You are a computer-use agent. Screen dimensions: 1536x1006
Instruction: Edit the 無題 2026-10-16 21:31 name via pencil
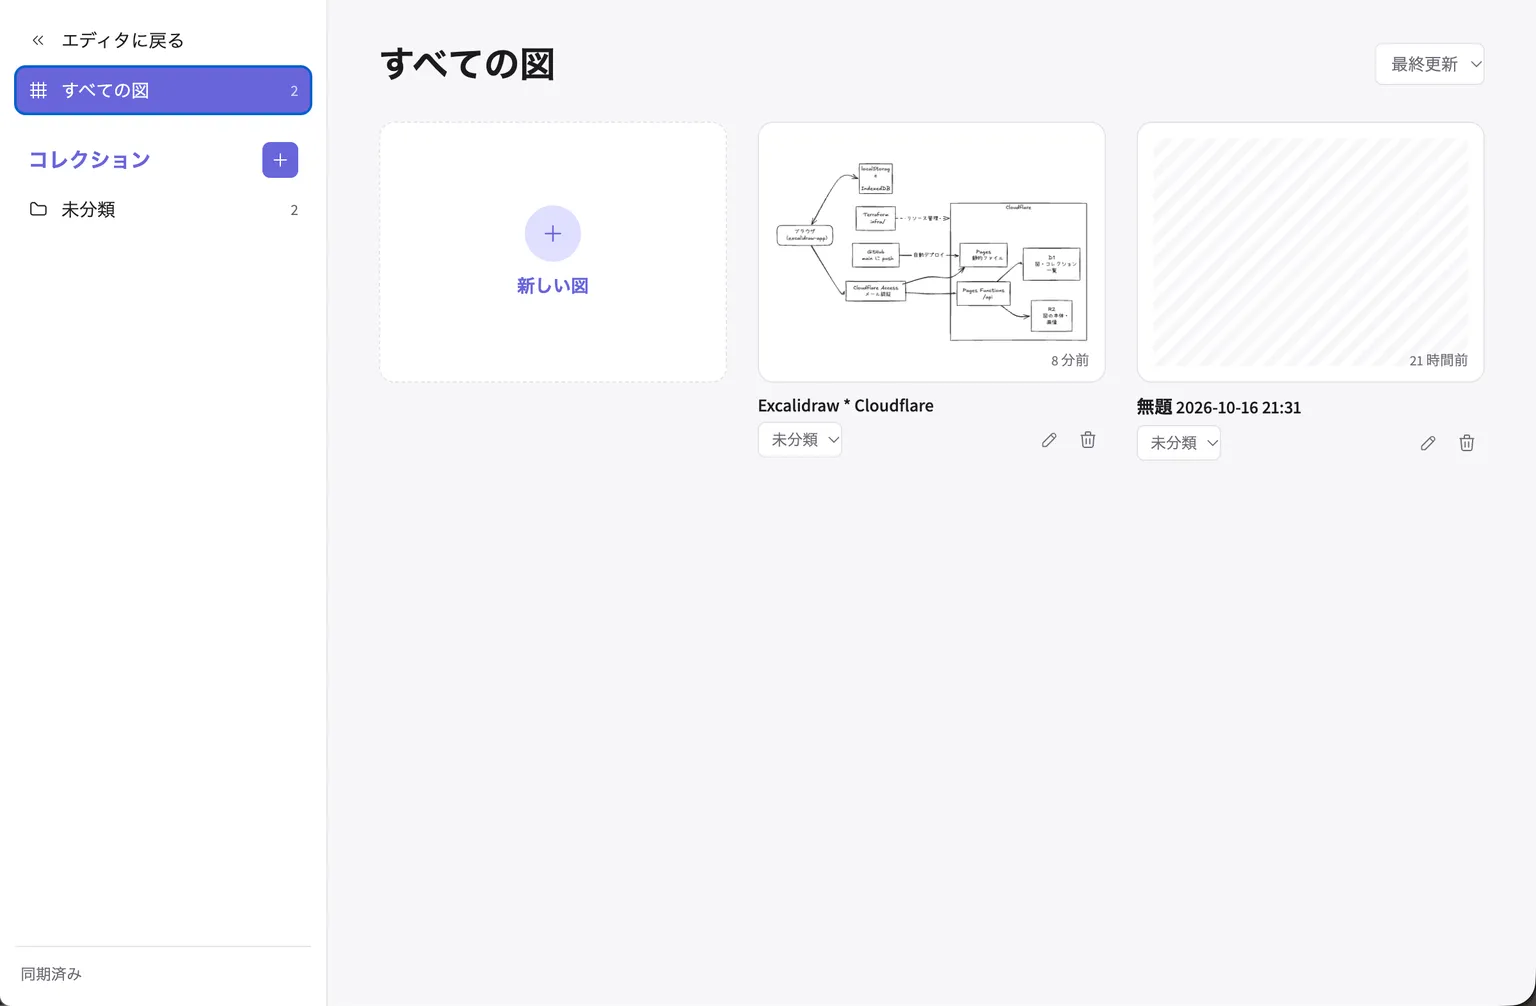click(1428, 443)
